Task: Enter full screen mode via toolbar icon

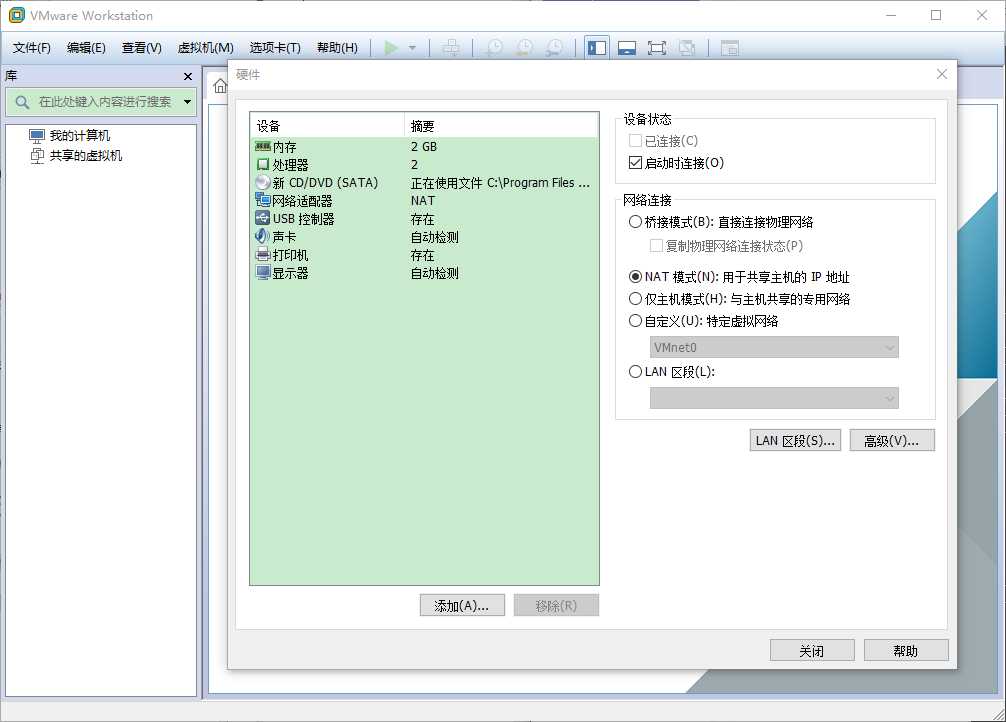Action: tap(657, 48)
